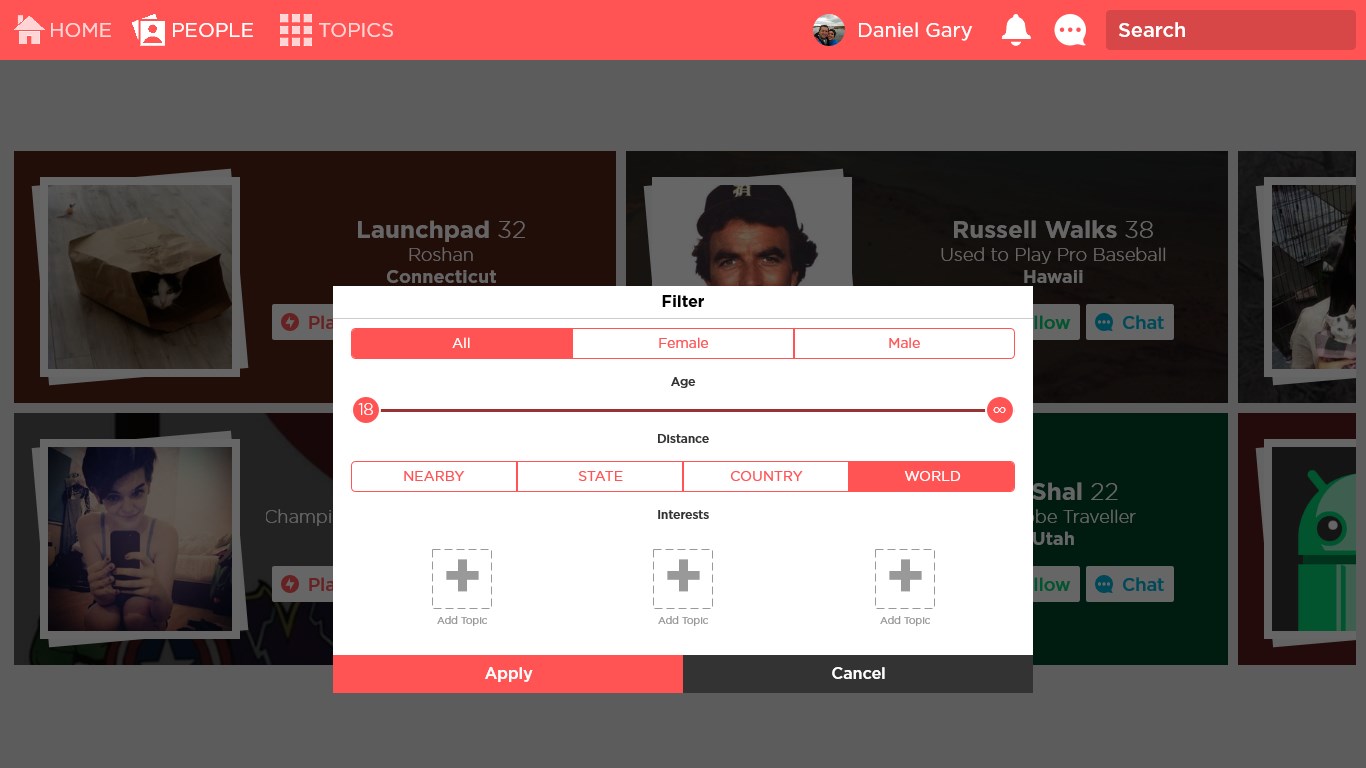Viewport: 1366px width, 768px height.
Task: Click Daniel Gary's profile avatar
Action: (829, 30)
